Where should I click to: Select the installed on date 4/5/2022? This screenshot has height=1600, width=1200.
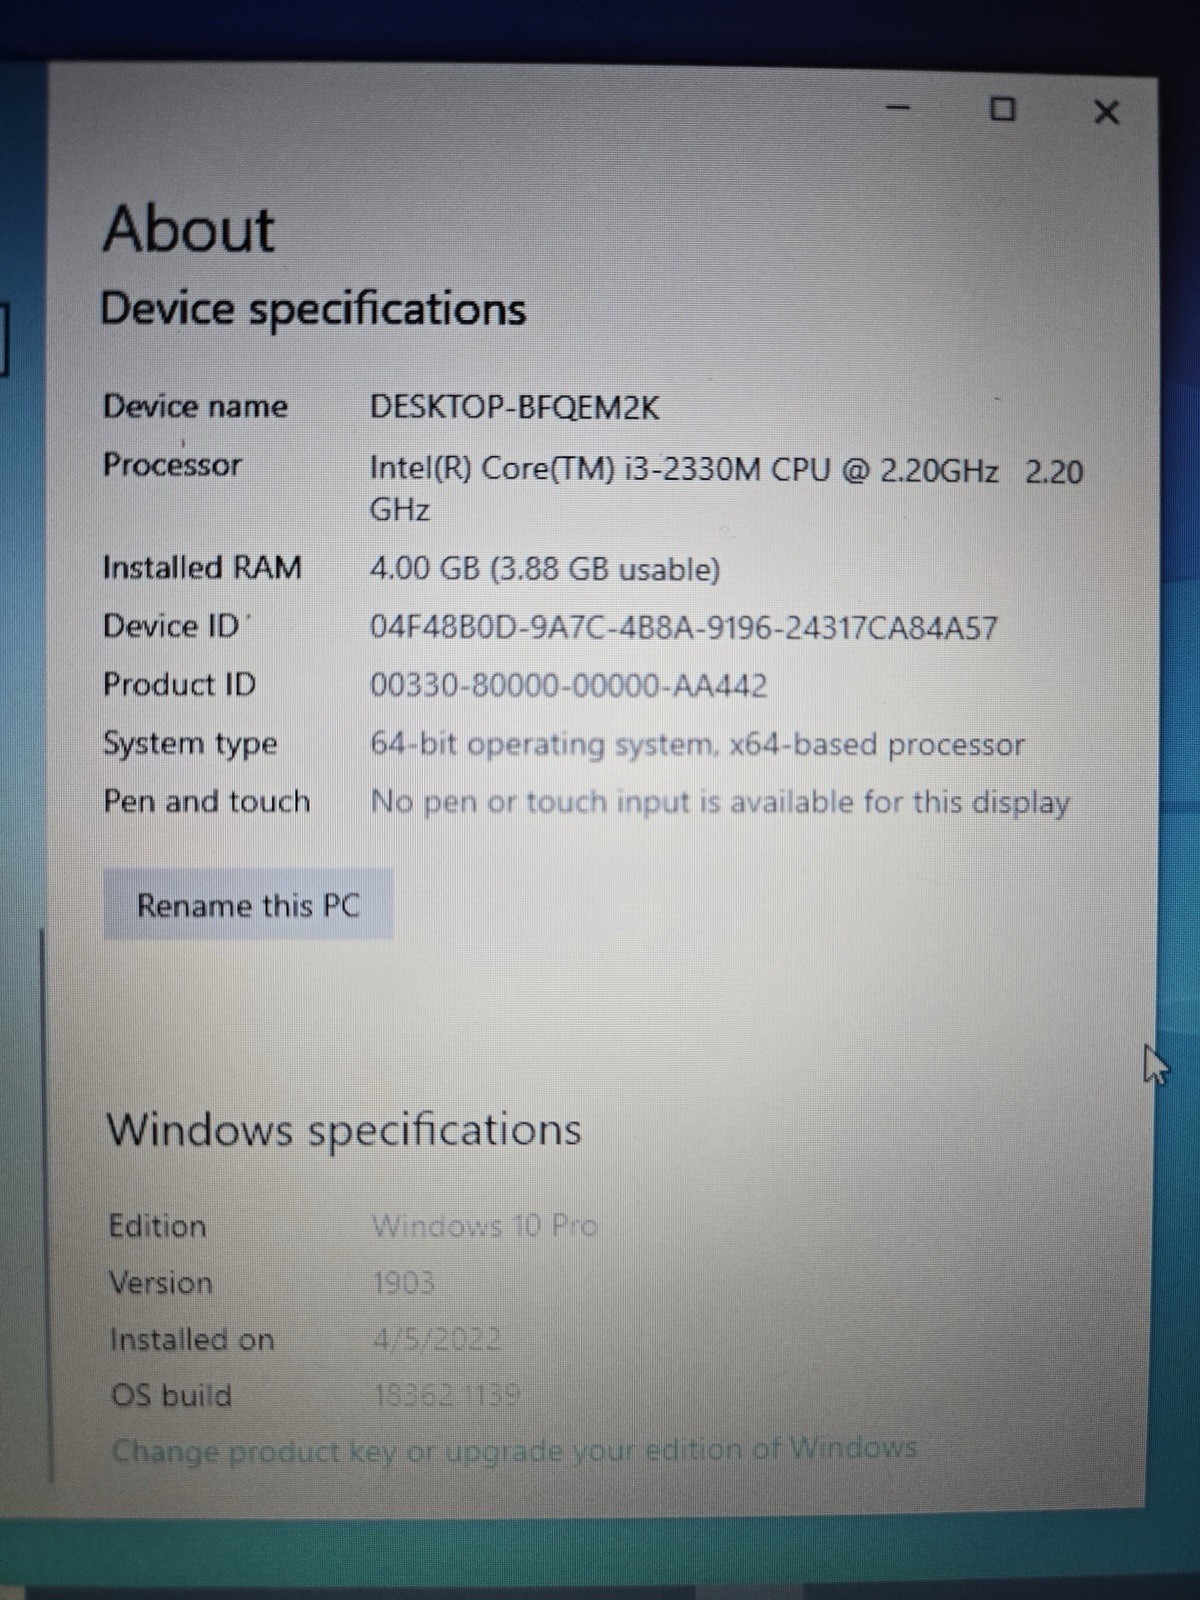click(437, 1338)
